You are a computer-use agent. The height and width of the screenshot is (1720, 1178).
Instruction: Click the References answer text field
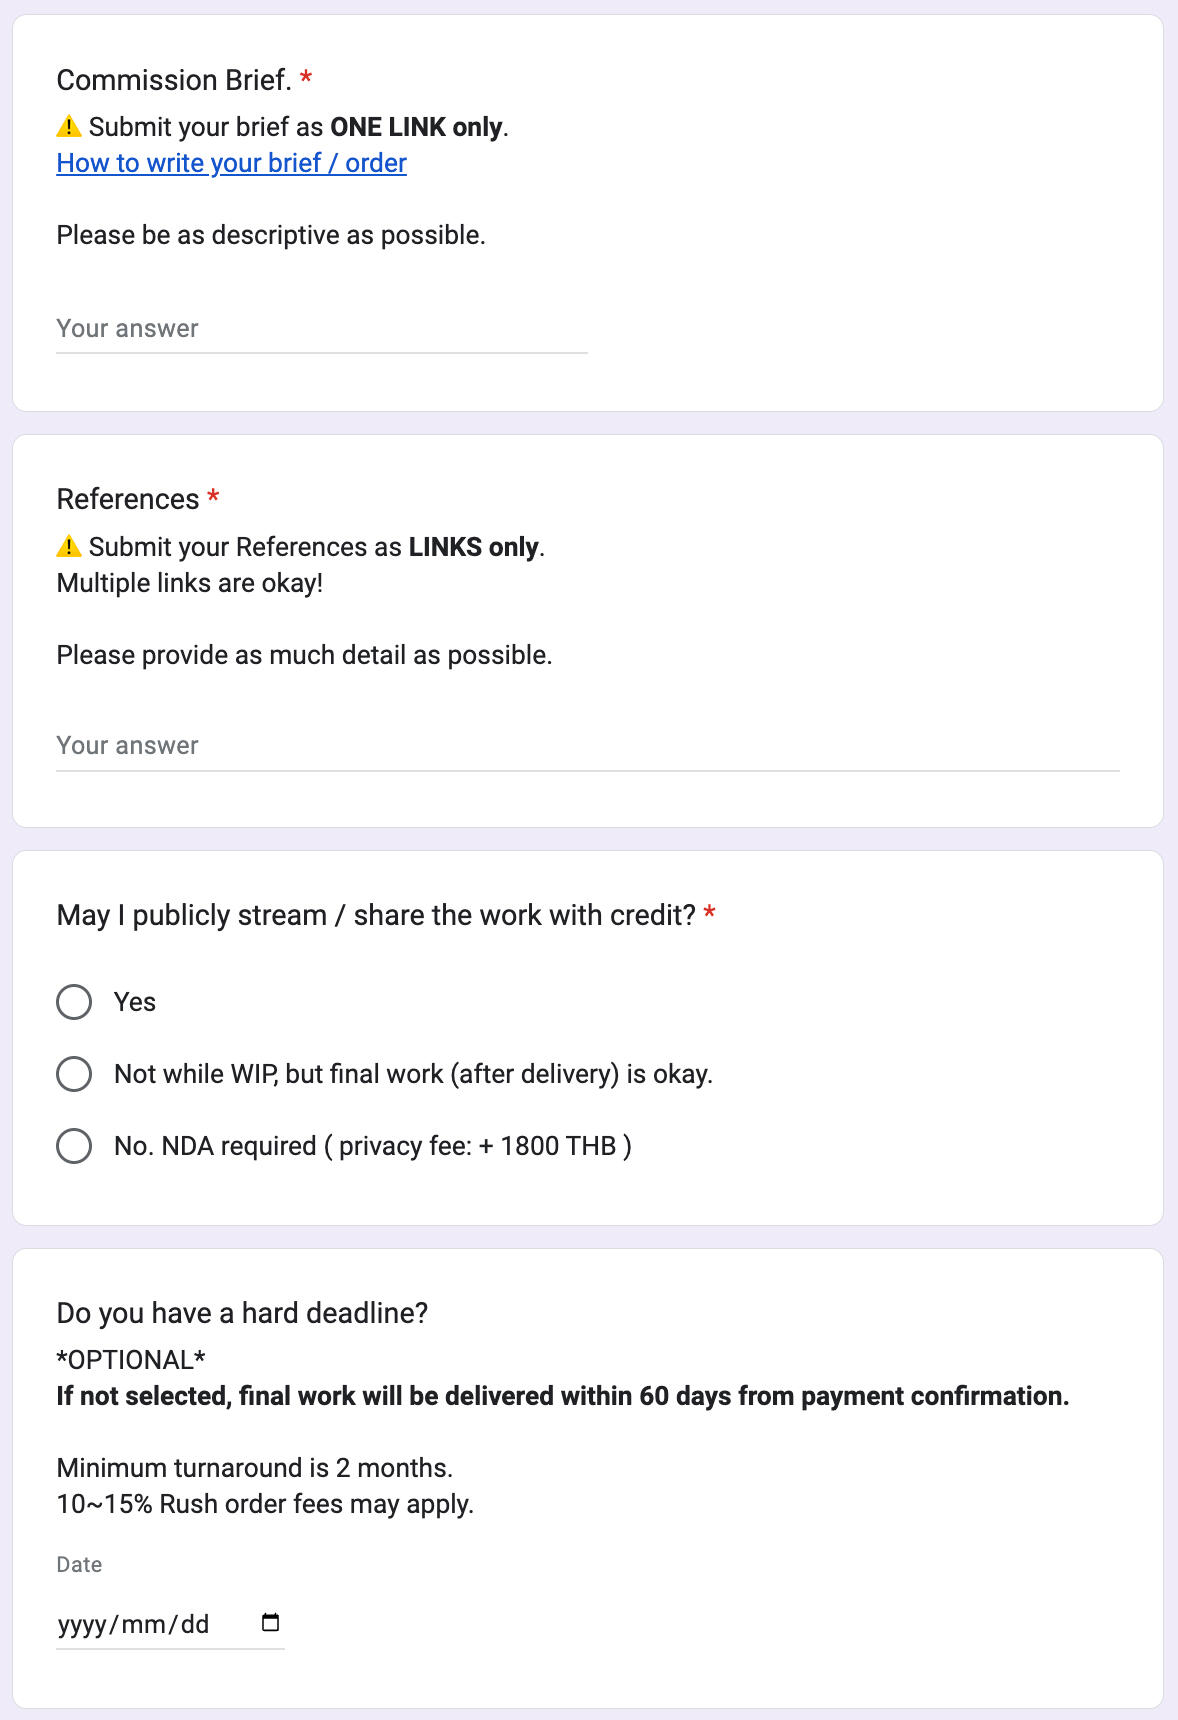pyautogui.click(x=587, y=746)
